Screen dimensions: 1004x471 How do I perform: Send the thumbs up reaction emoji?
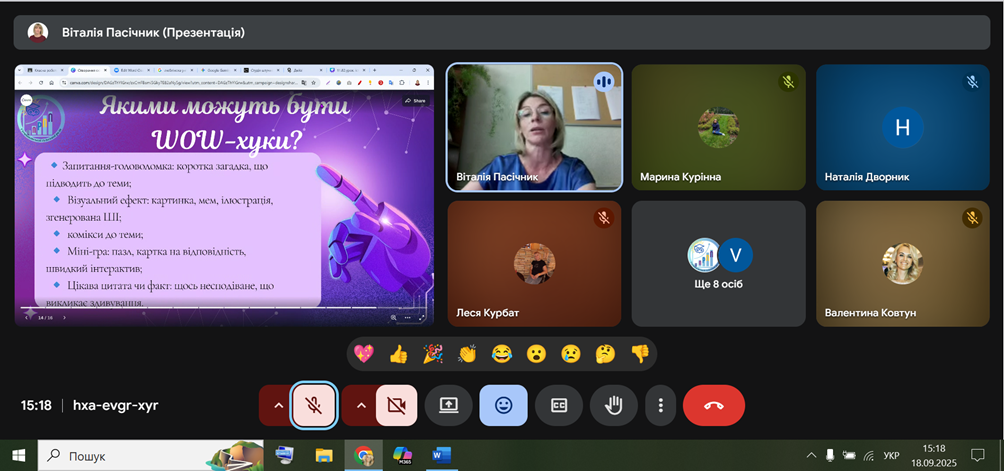click(x=398, y=353)
